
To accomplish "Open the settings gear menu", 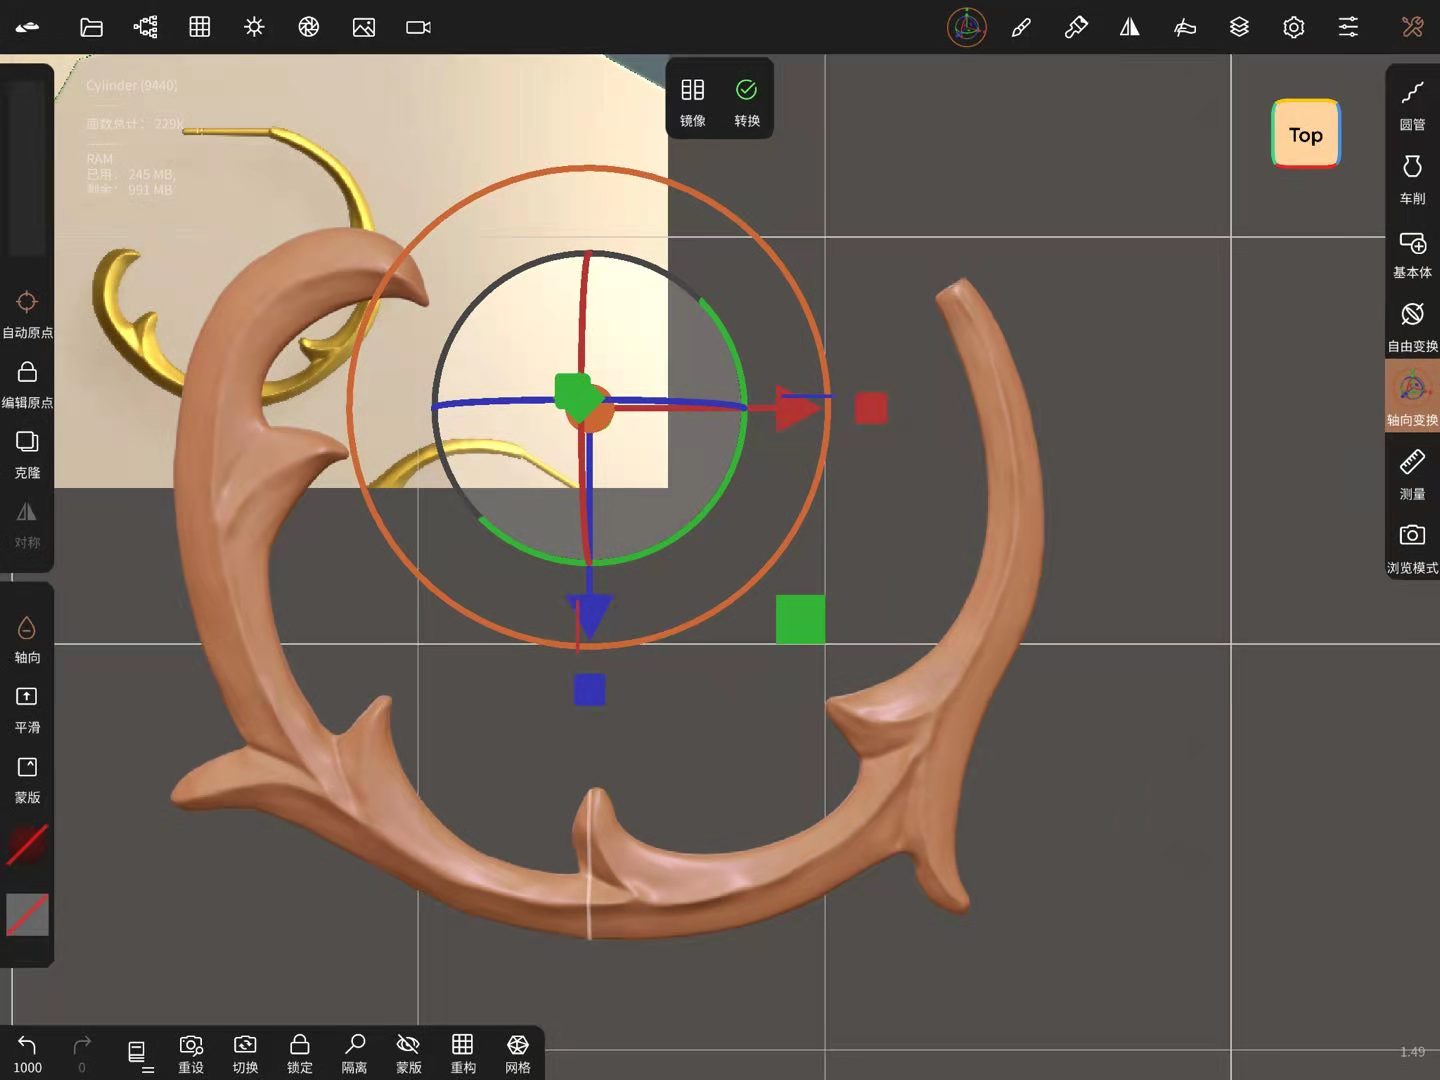I will (1294, 27).
